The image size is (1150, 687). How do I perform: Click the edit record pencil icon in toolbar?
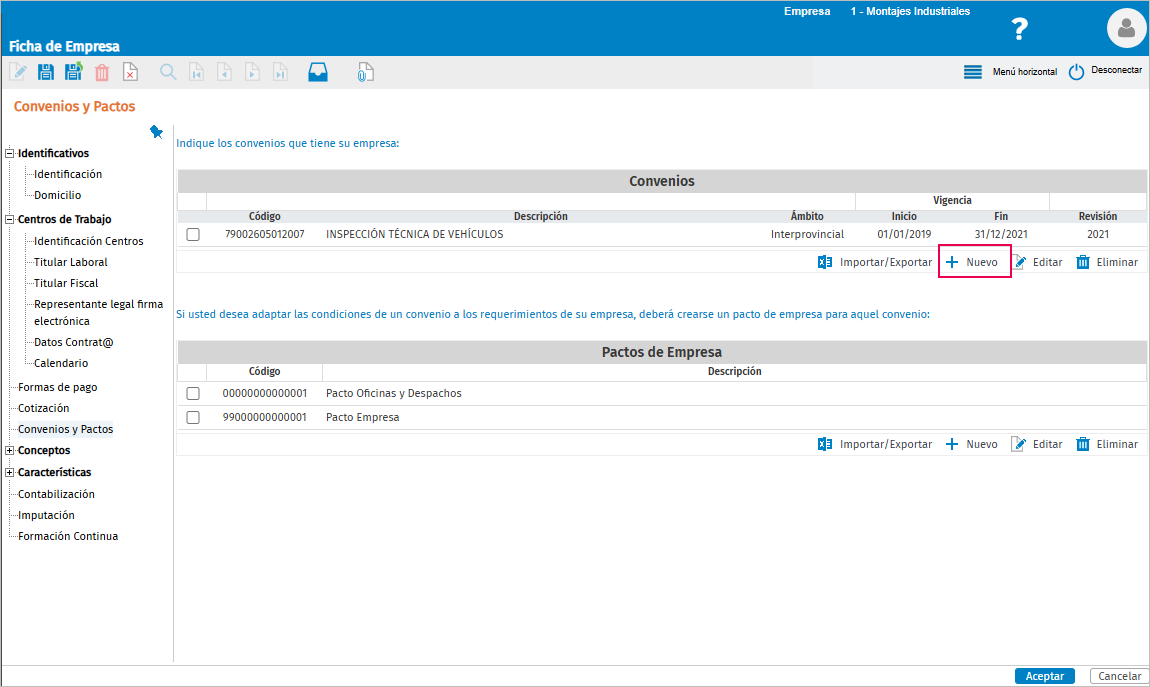tap(18, 72)
